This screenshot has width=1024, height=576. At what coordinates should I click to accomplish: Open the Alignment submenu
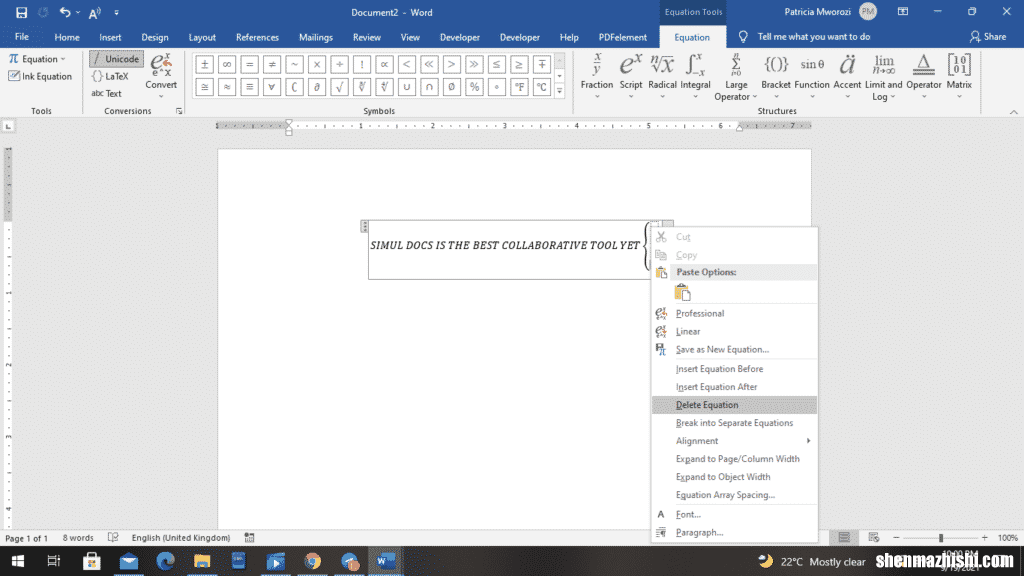(x=734, y=441)
